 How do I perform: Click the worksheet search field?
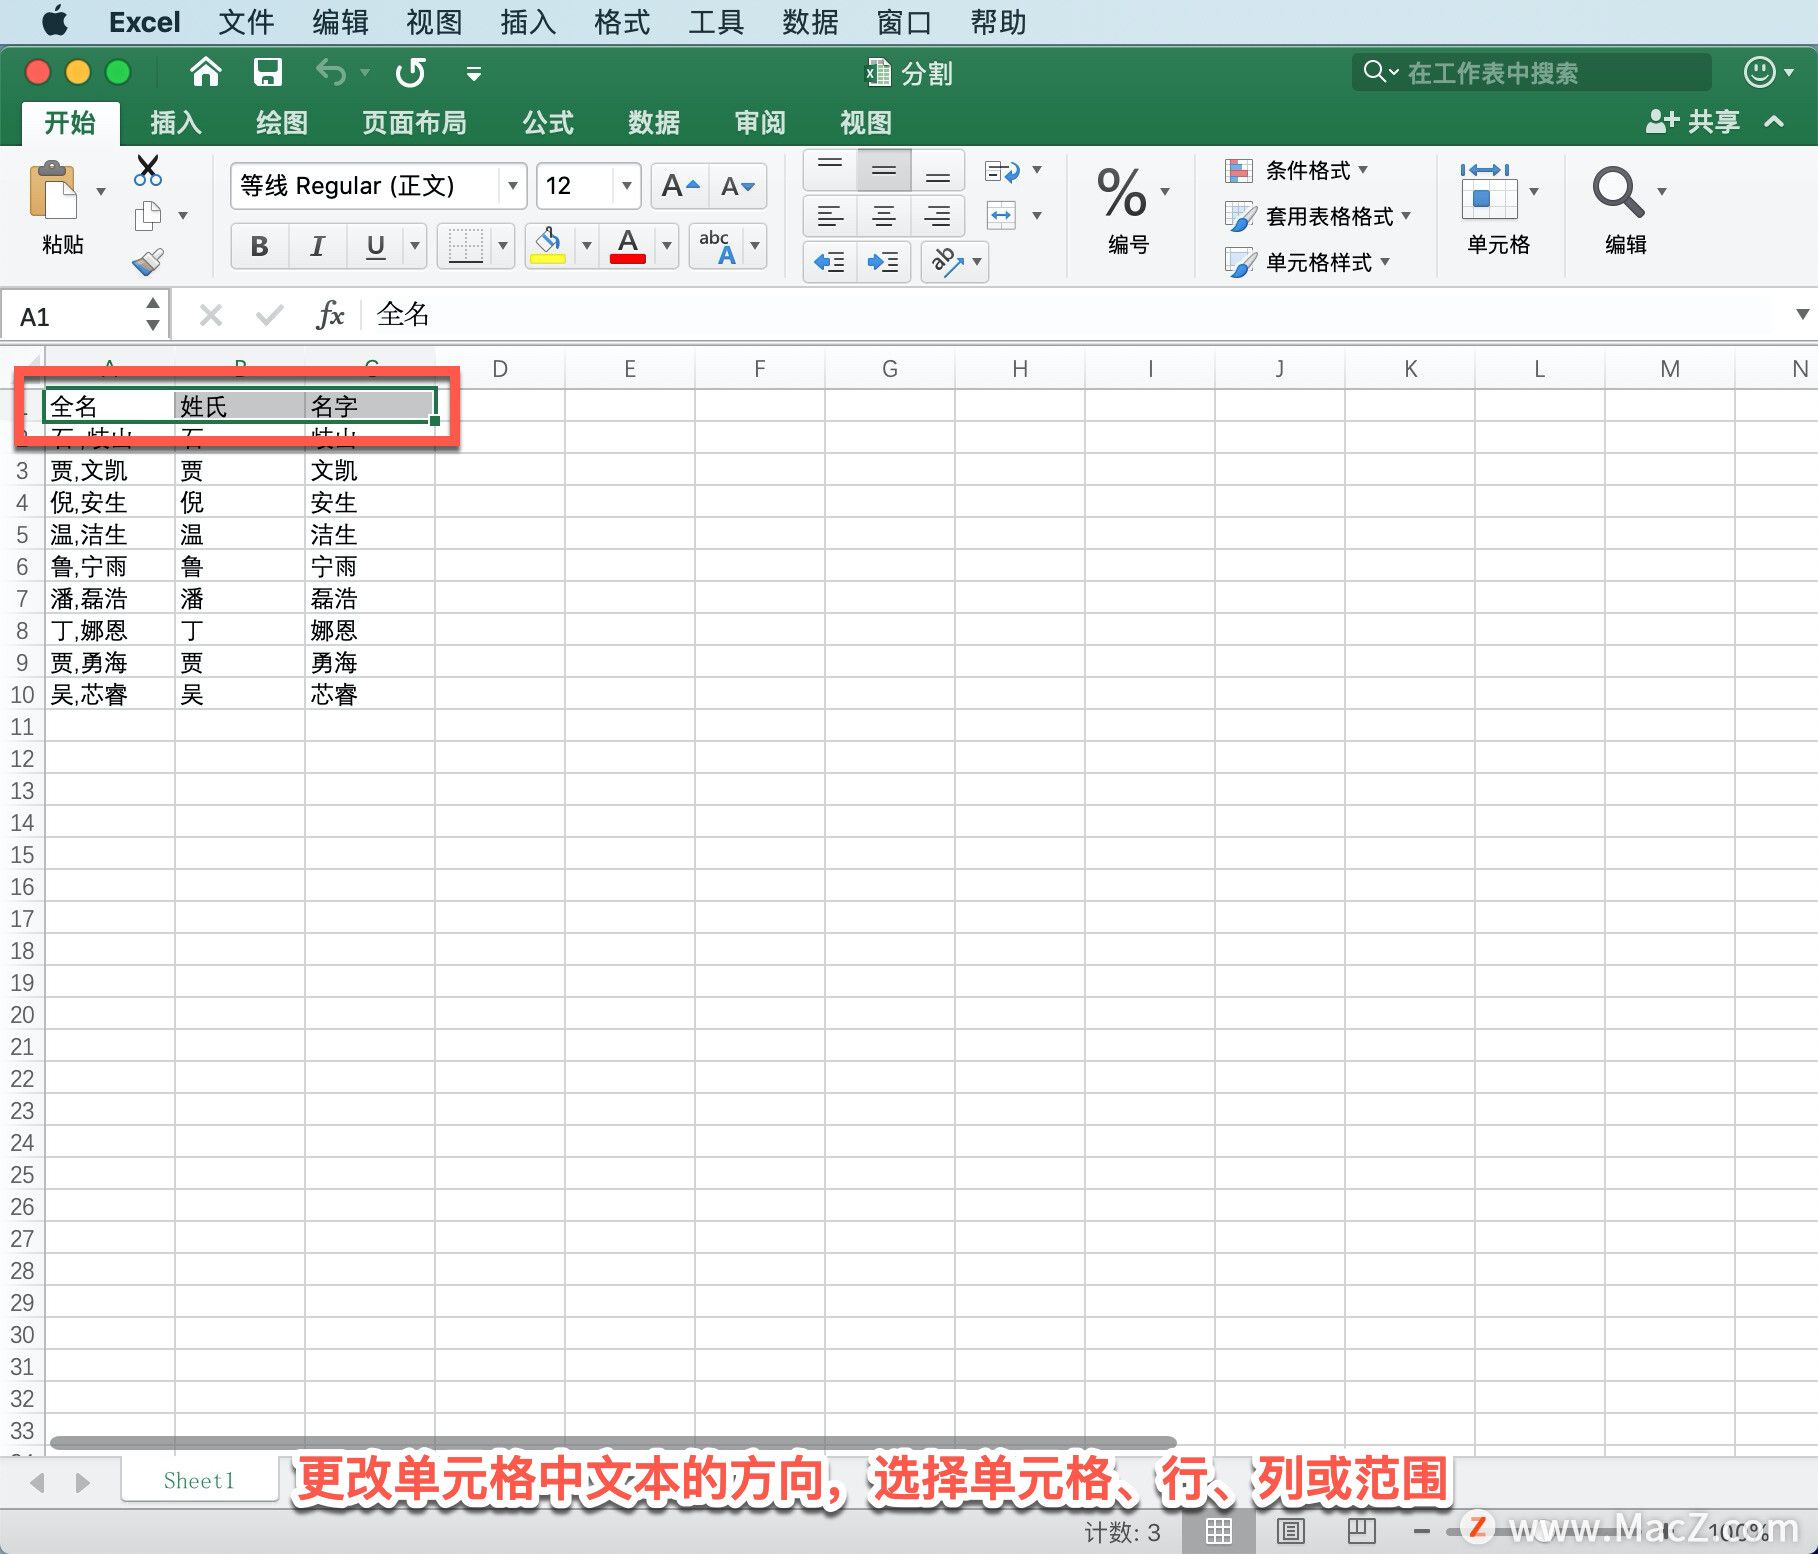coord(1531,72)
